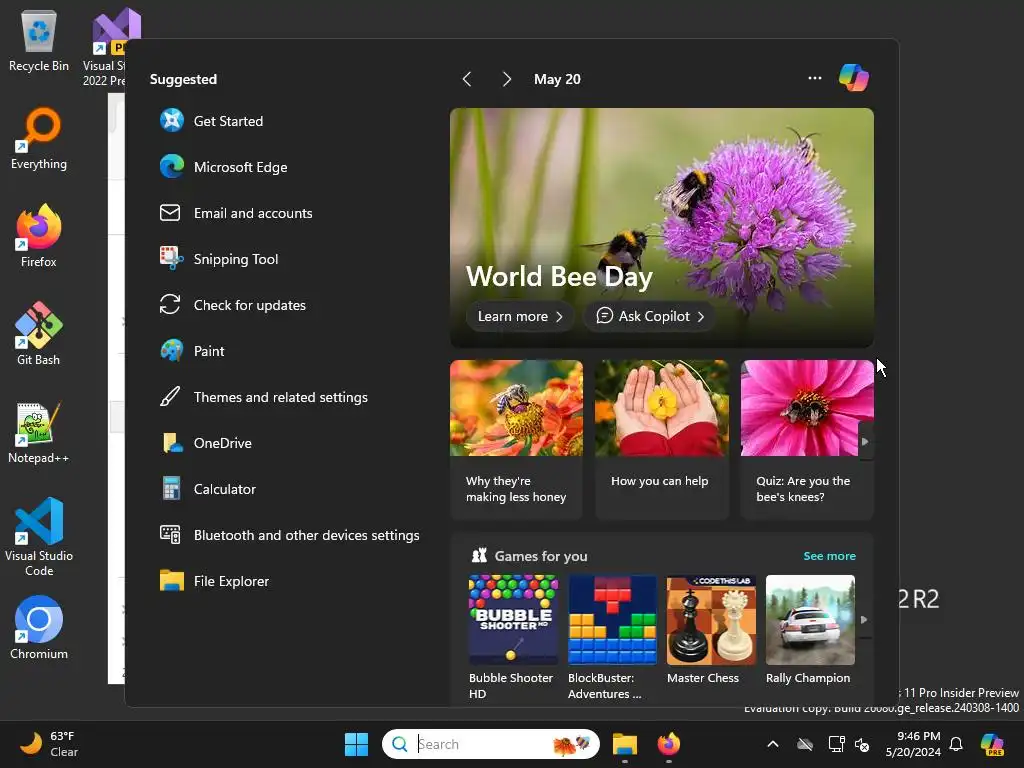Open the clock showing 9:46 PM
This screenshot has width=1024, height=768.
click(x=913, y=744)
